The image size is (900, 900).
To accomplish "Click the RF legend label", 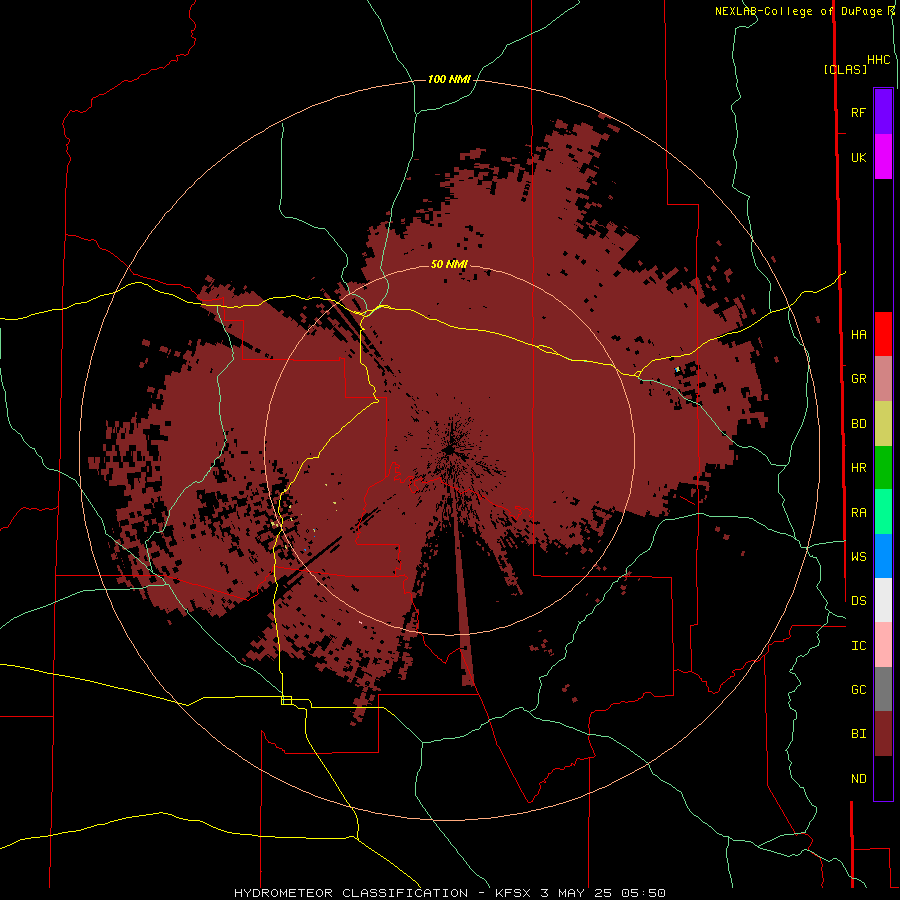I will click(x=858, y=112).
